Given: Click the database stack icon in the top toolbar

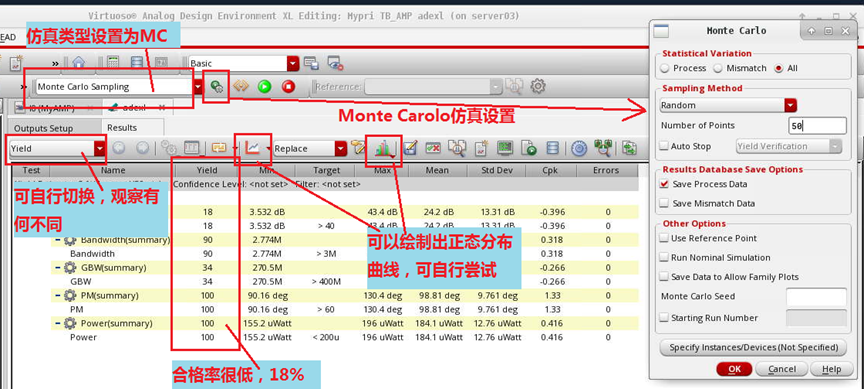Looking at the screenshot, I should (138, 63).
